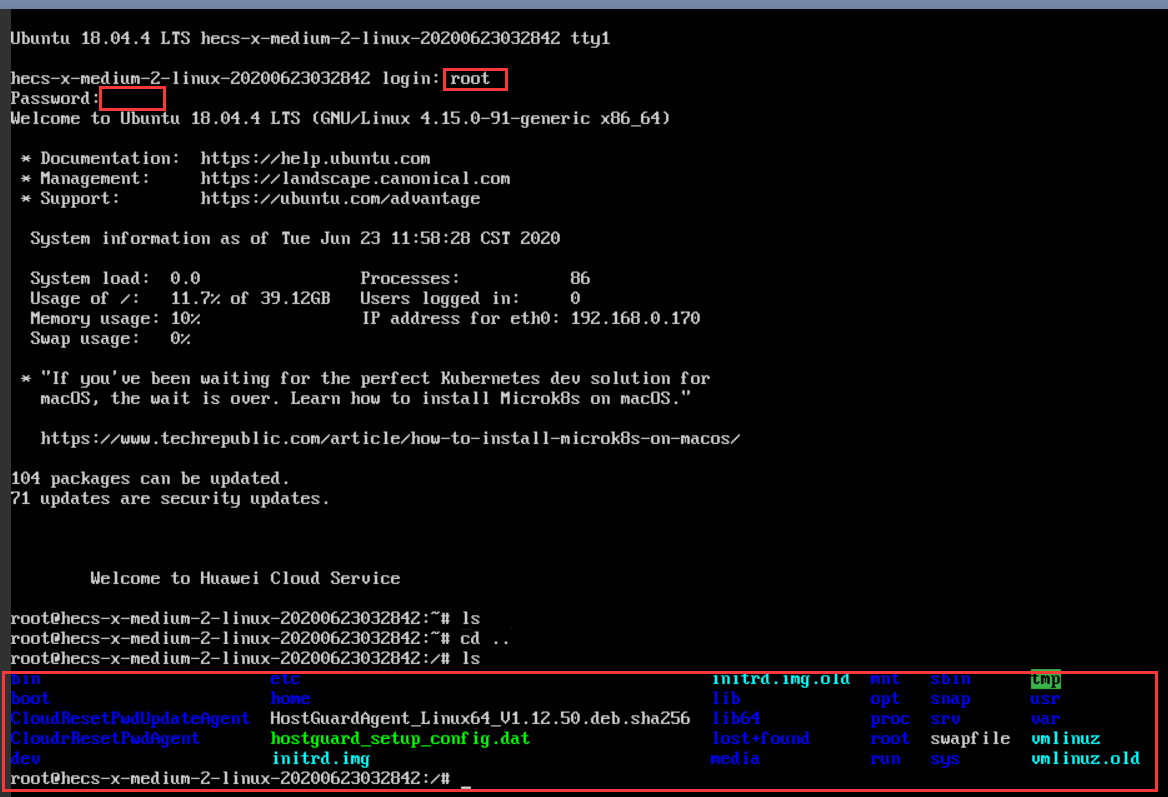This screenshot has width=1168, height=797.
Task: Click the ubuntu.com/advantage support URL
Action: [x=340, y=199]
